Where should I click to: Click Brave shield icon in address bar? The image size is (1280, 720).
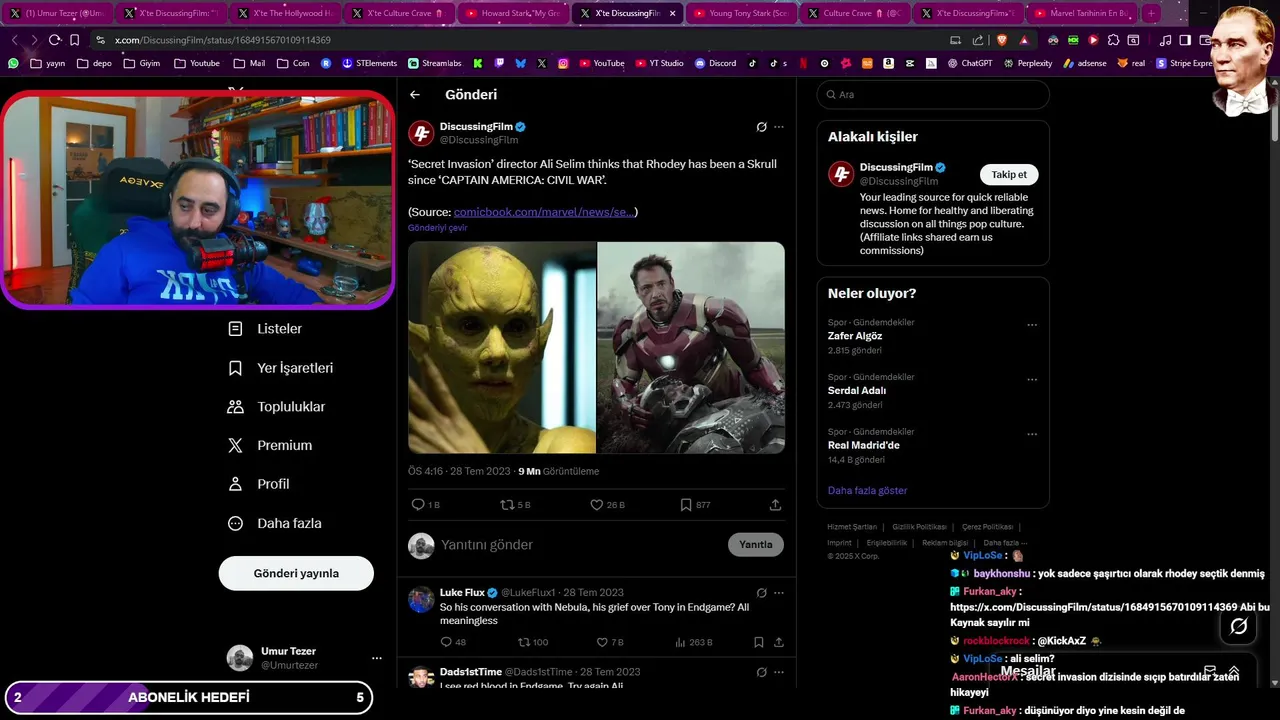coord(1002,40)
